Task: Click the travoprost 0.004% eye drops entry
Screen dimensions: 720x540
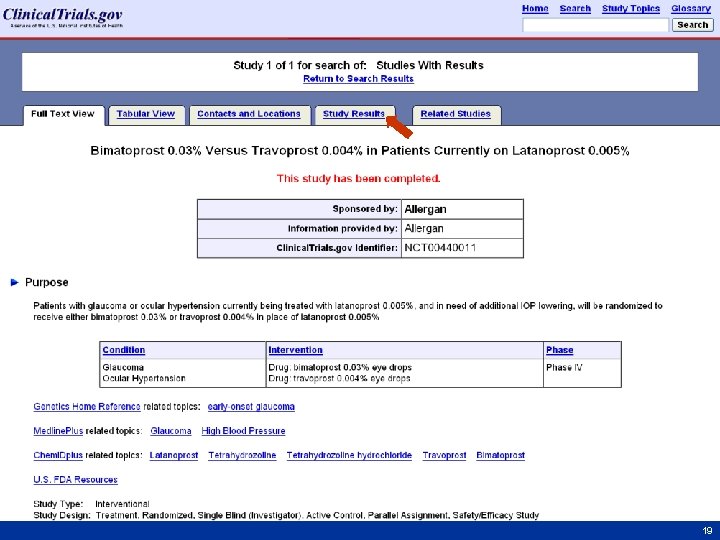Action: click(339, 378)
